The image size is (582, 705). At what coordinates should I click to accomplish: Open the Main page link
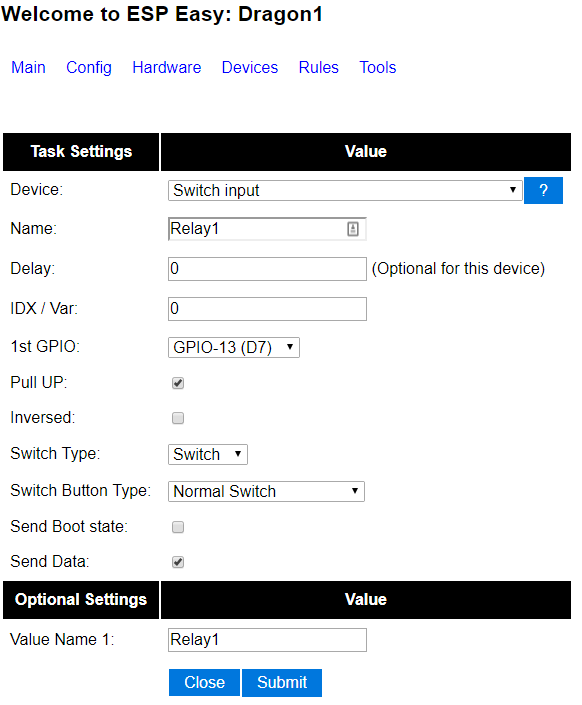point(28,67)
